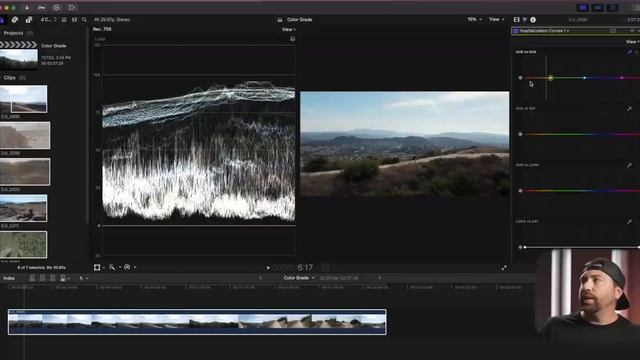
Task: Toggle the mask icon on Hue/Saturation Curves
Action: coord(613,31)
